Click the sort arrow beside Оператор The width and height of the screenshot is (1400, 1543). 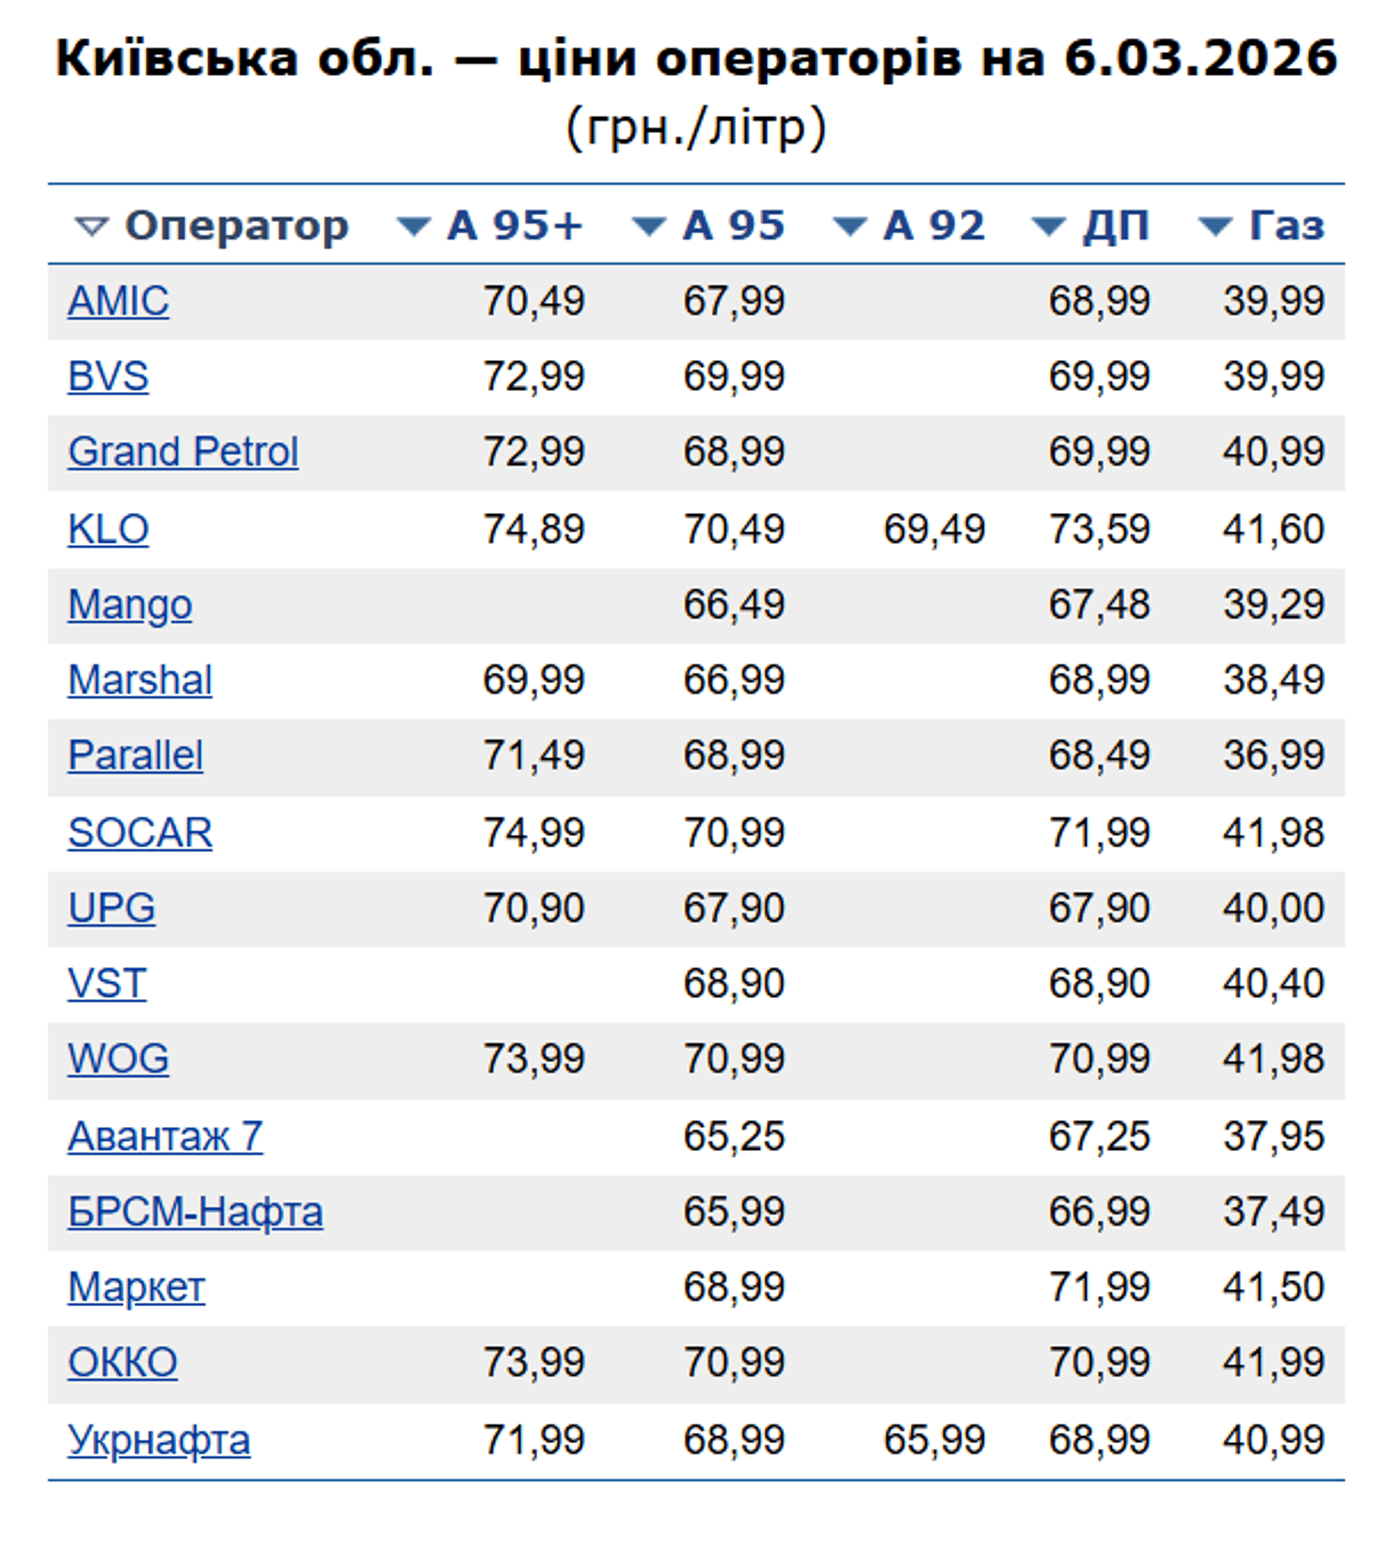[x=91, y=227]
